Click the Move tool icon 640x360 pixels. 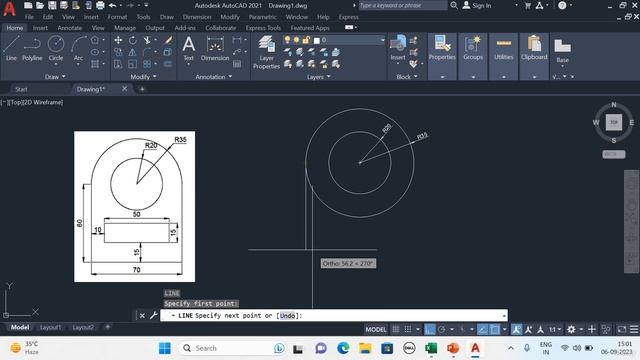(118, 40)
